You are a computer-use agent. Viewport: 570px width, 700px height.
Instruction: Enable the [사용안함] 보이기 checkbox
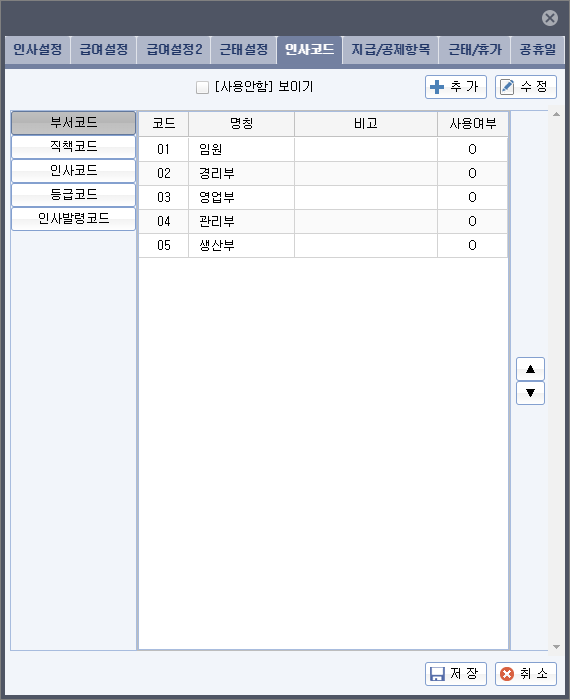[x=202, y=87]
